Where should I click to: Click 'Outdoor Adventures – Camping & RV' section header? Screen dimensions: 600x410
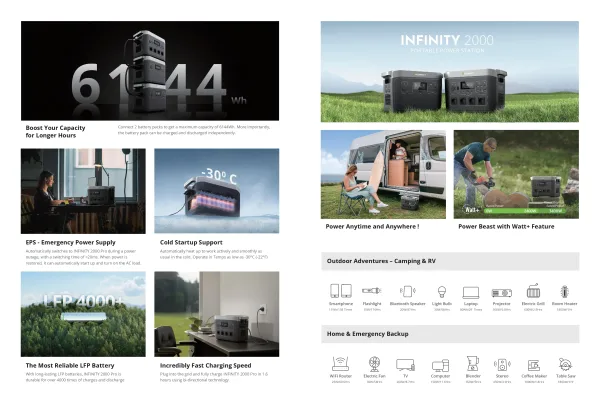click(450, 261)
